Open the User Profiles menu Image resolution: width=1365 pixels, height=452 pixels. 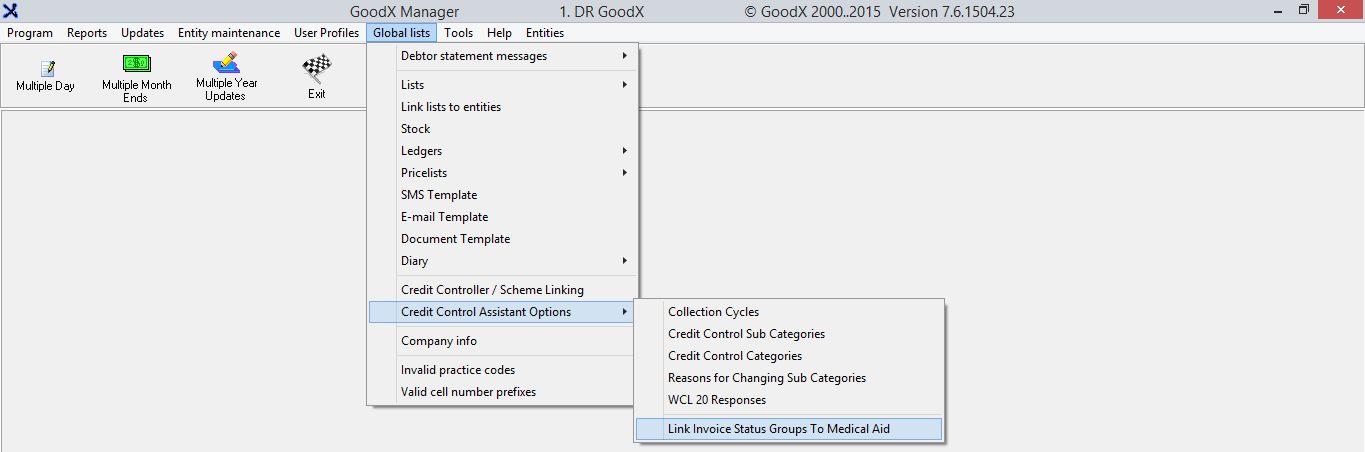tap(326, 33)
